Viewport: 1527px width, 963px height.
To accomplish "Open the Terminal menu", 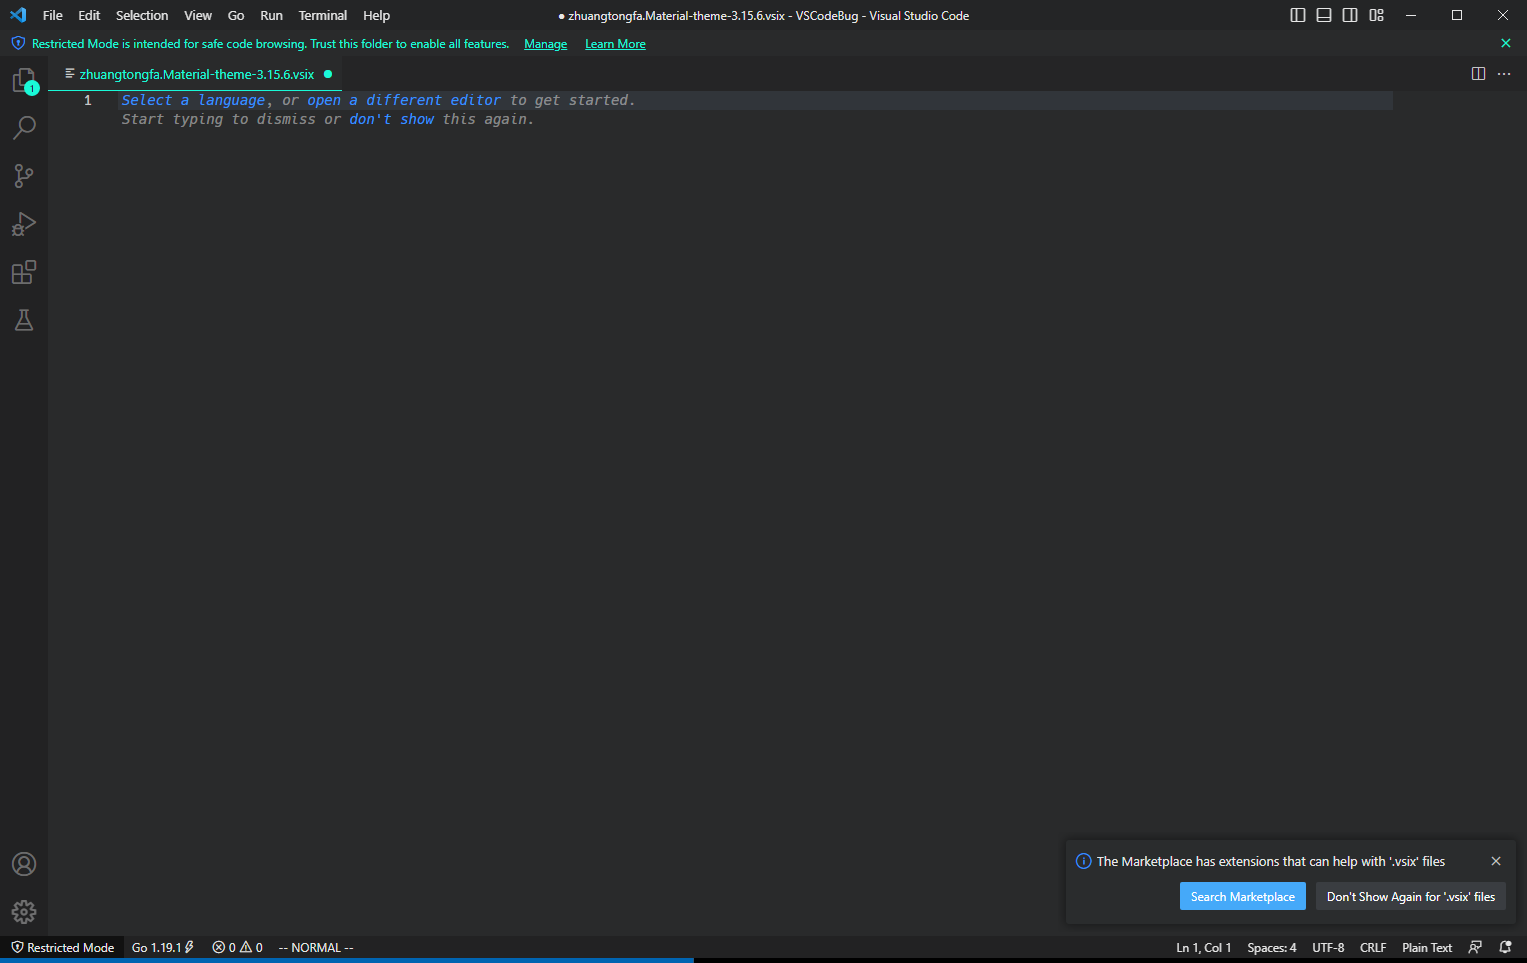I will click(x=322, y=15).
